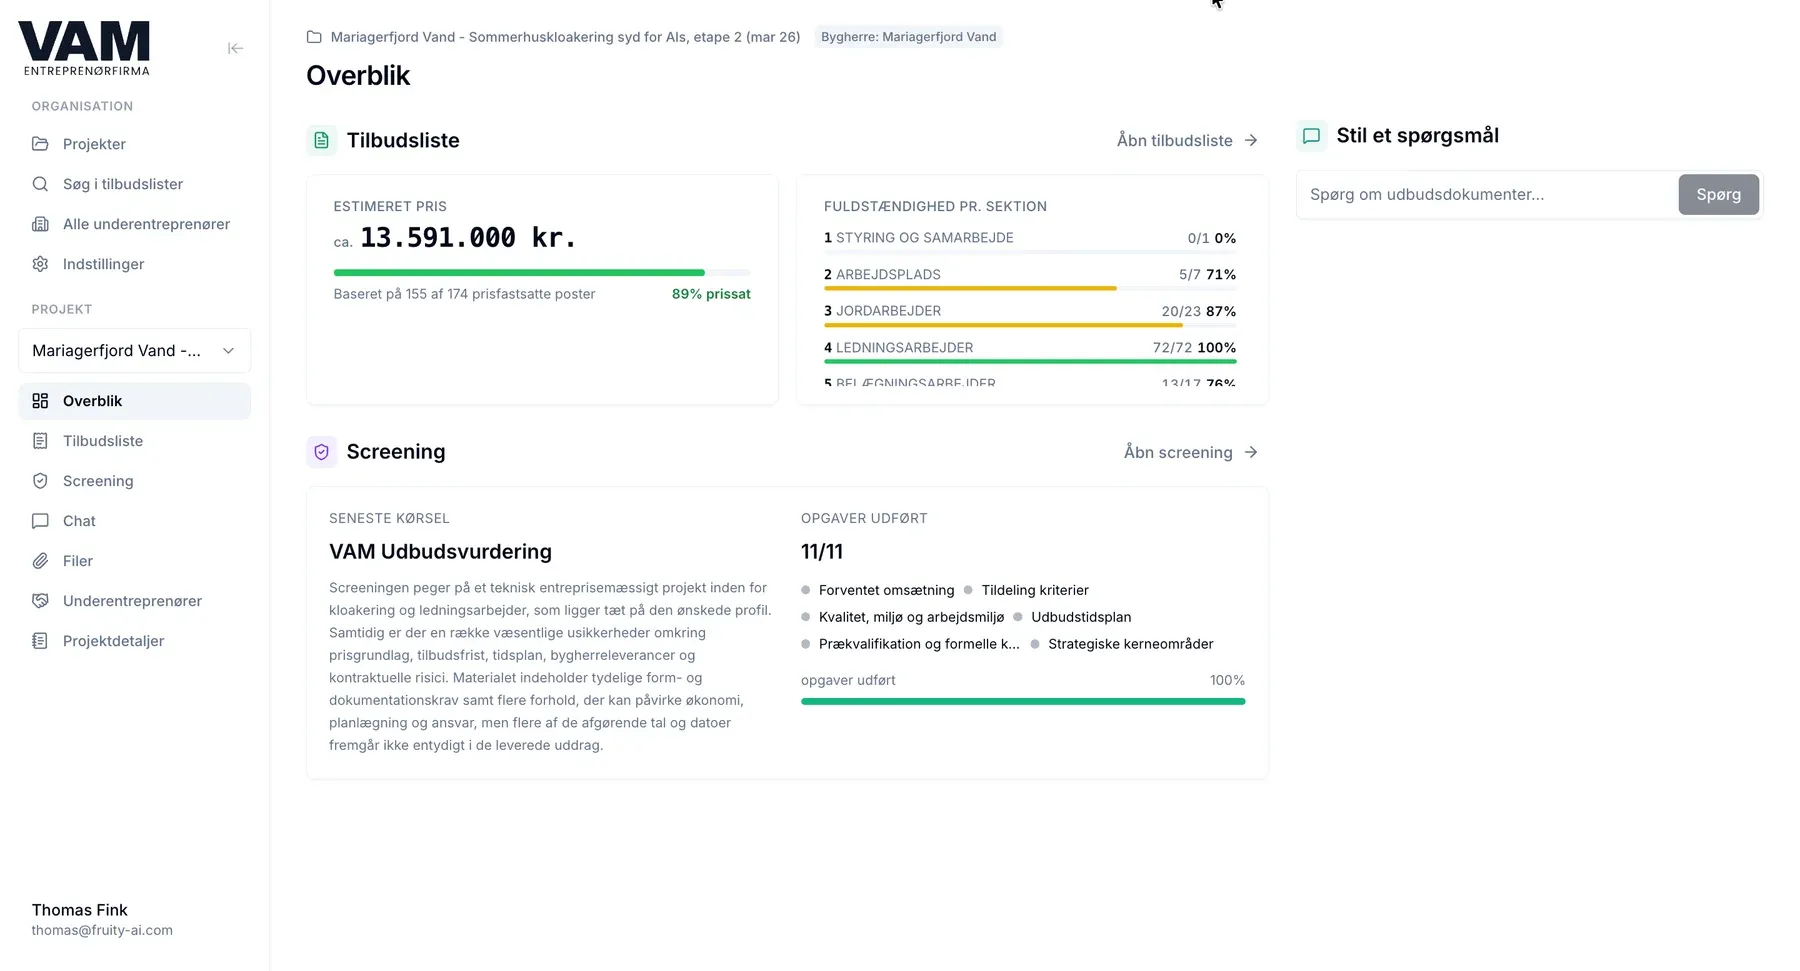Viewport: 1800px width, 971px height.
Task: Click the Bygherre: Mariagerfjord Vand tag
Action: click(908, 37)
